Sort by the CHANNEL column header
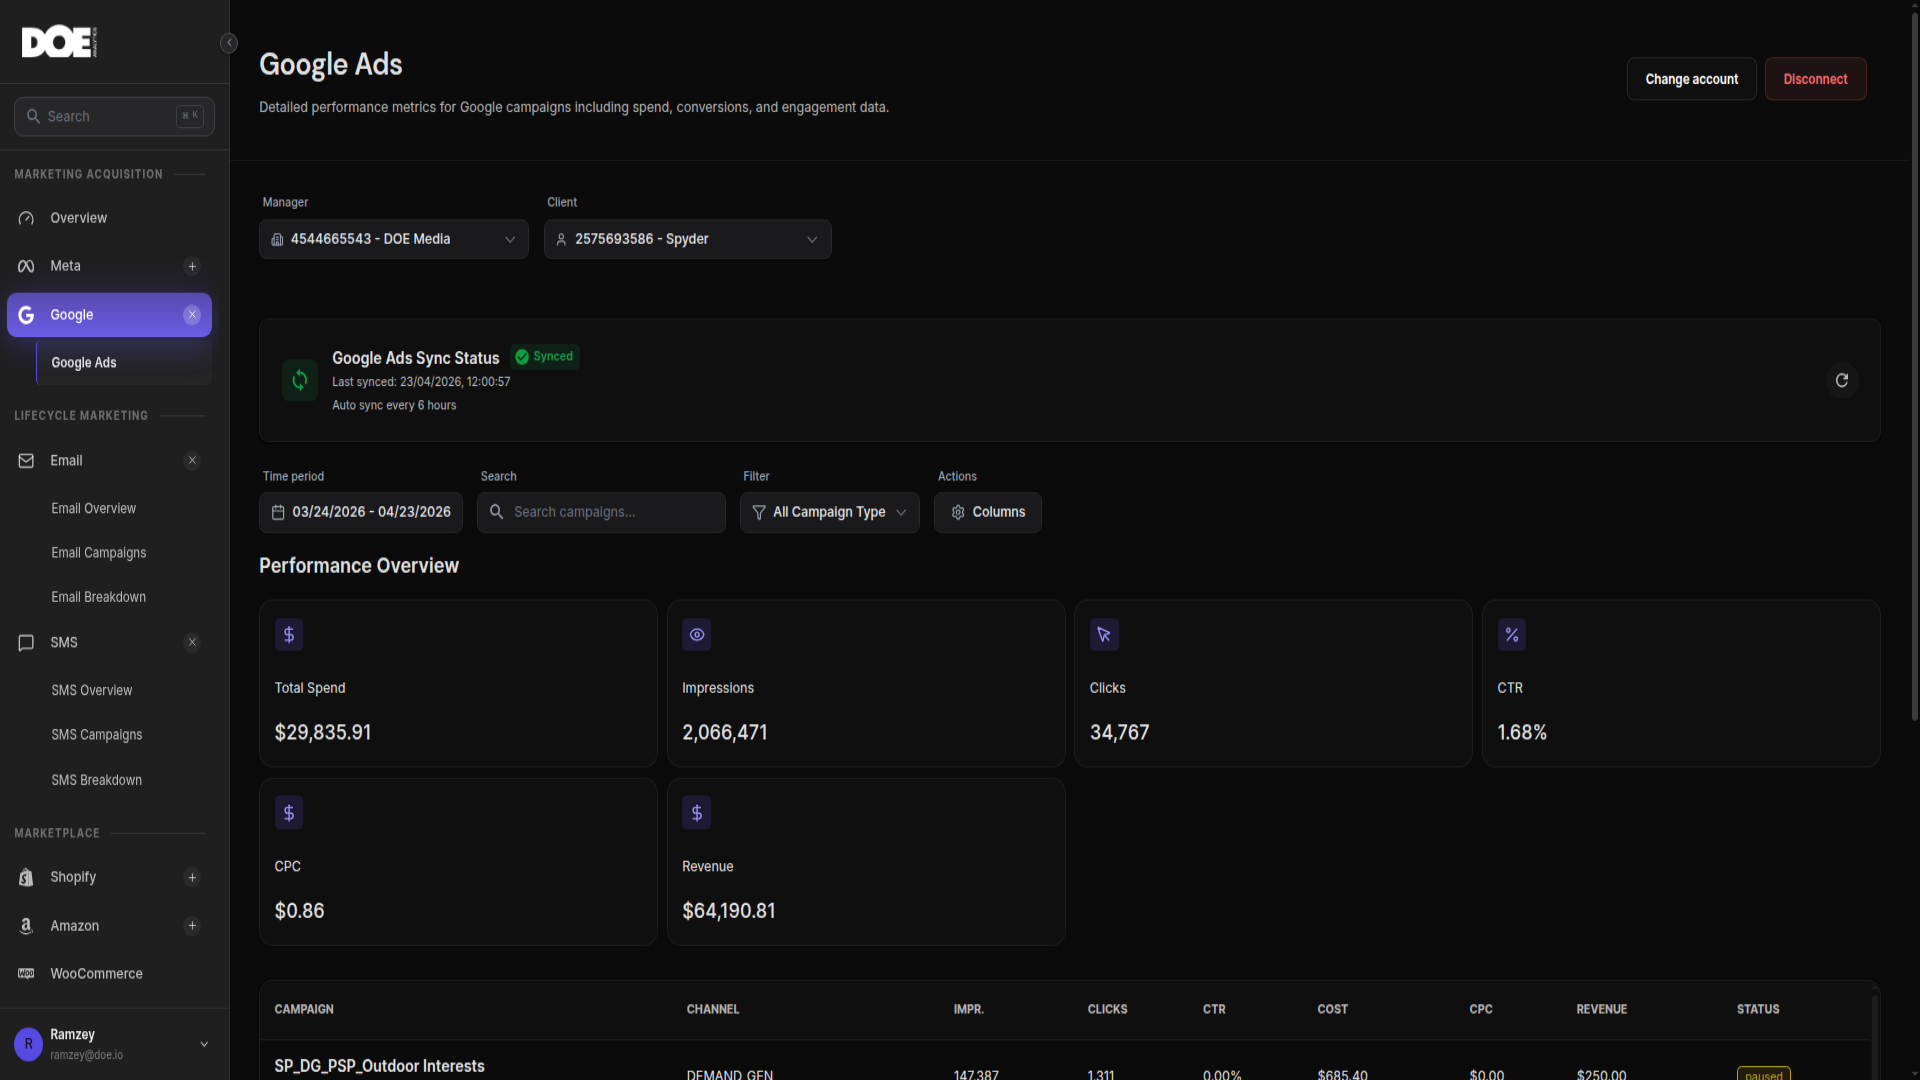The image size is (1920, 1080). 713,1010
